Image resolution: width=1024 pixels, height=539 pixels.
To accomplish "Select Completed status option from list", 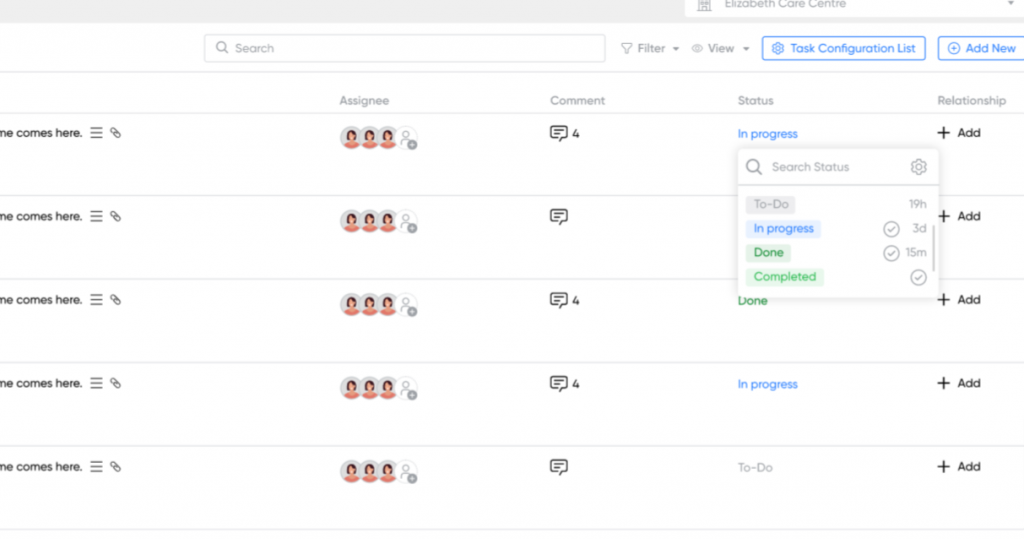I will pos(785,277).
